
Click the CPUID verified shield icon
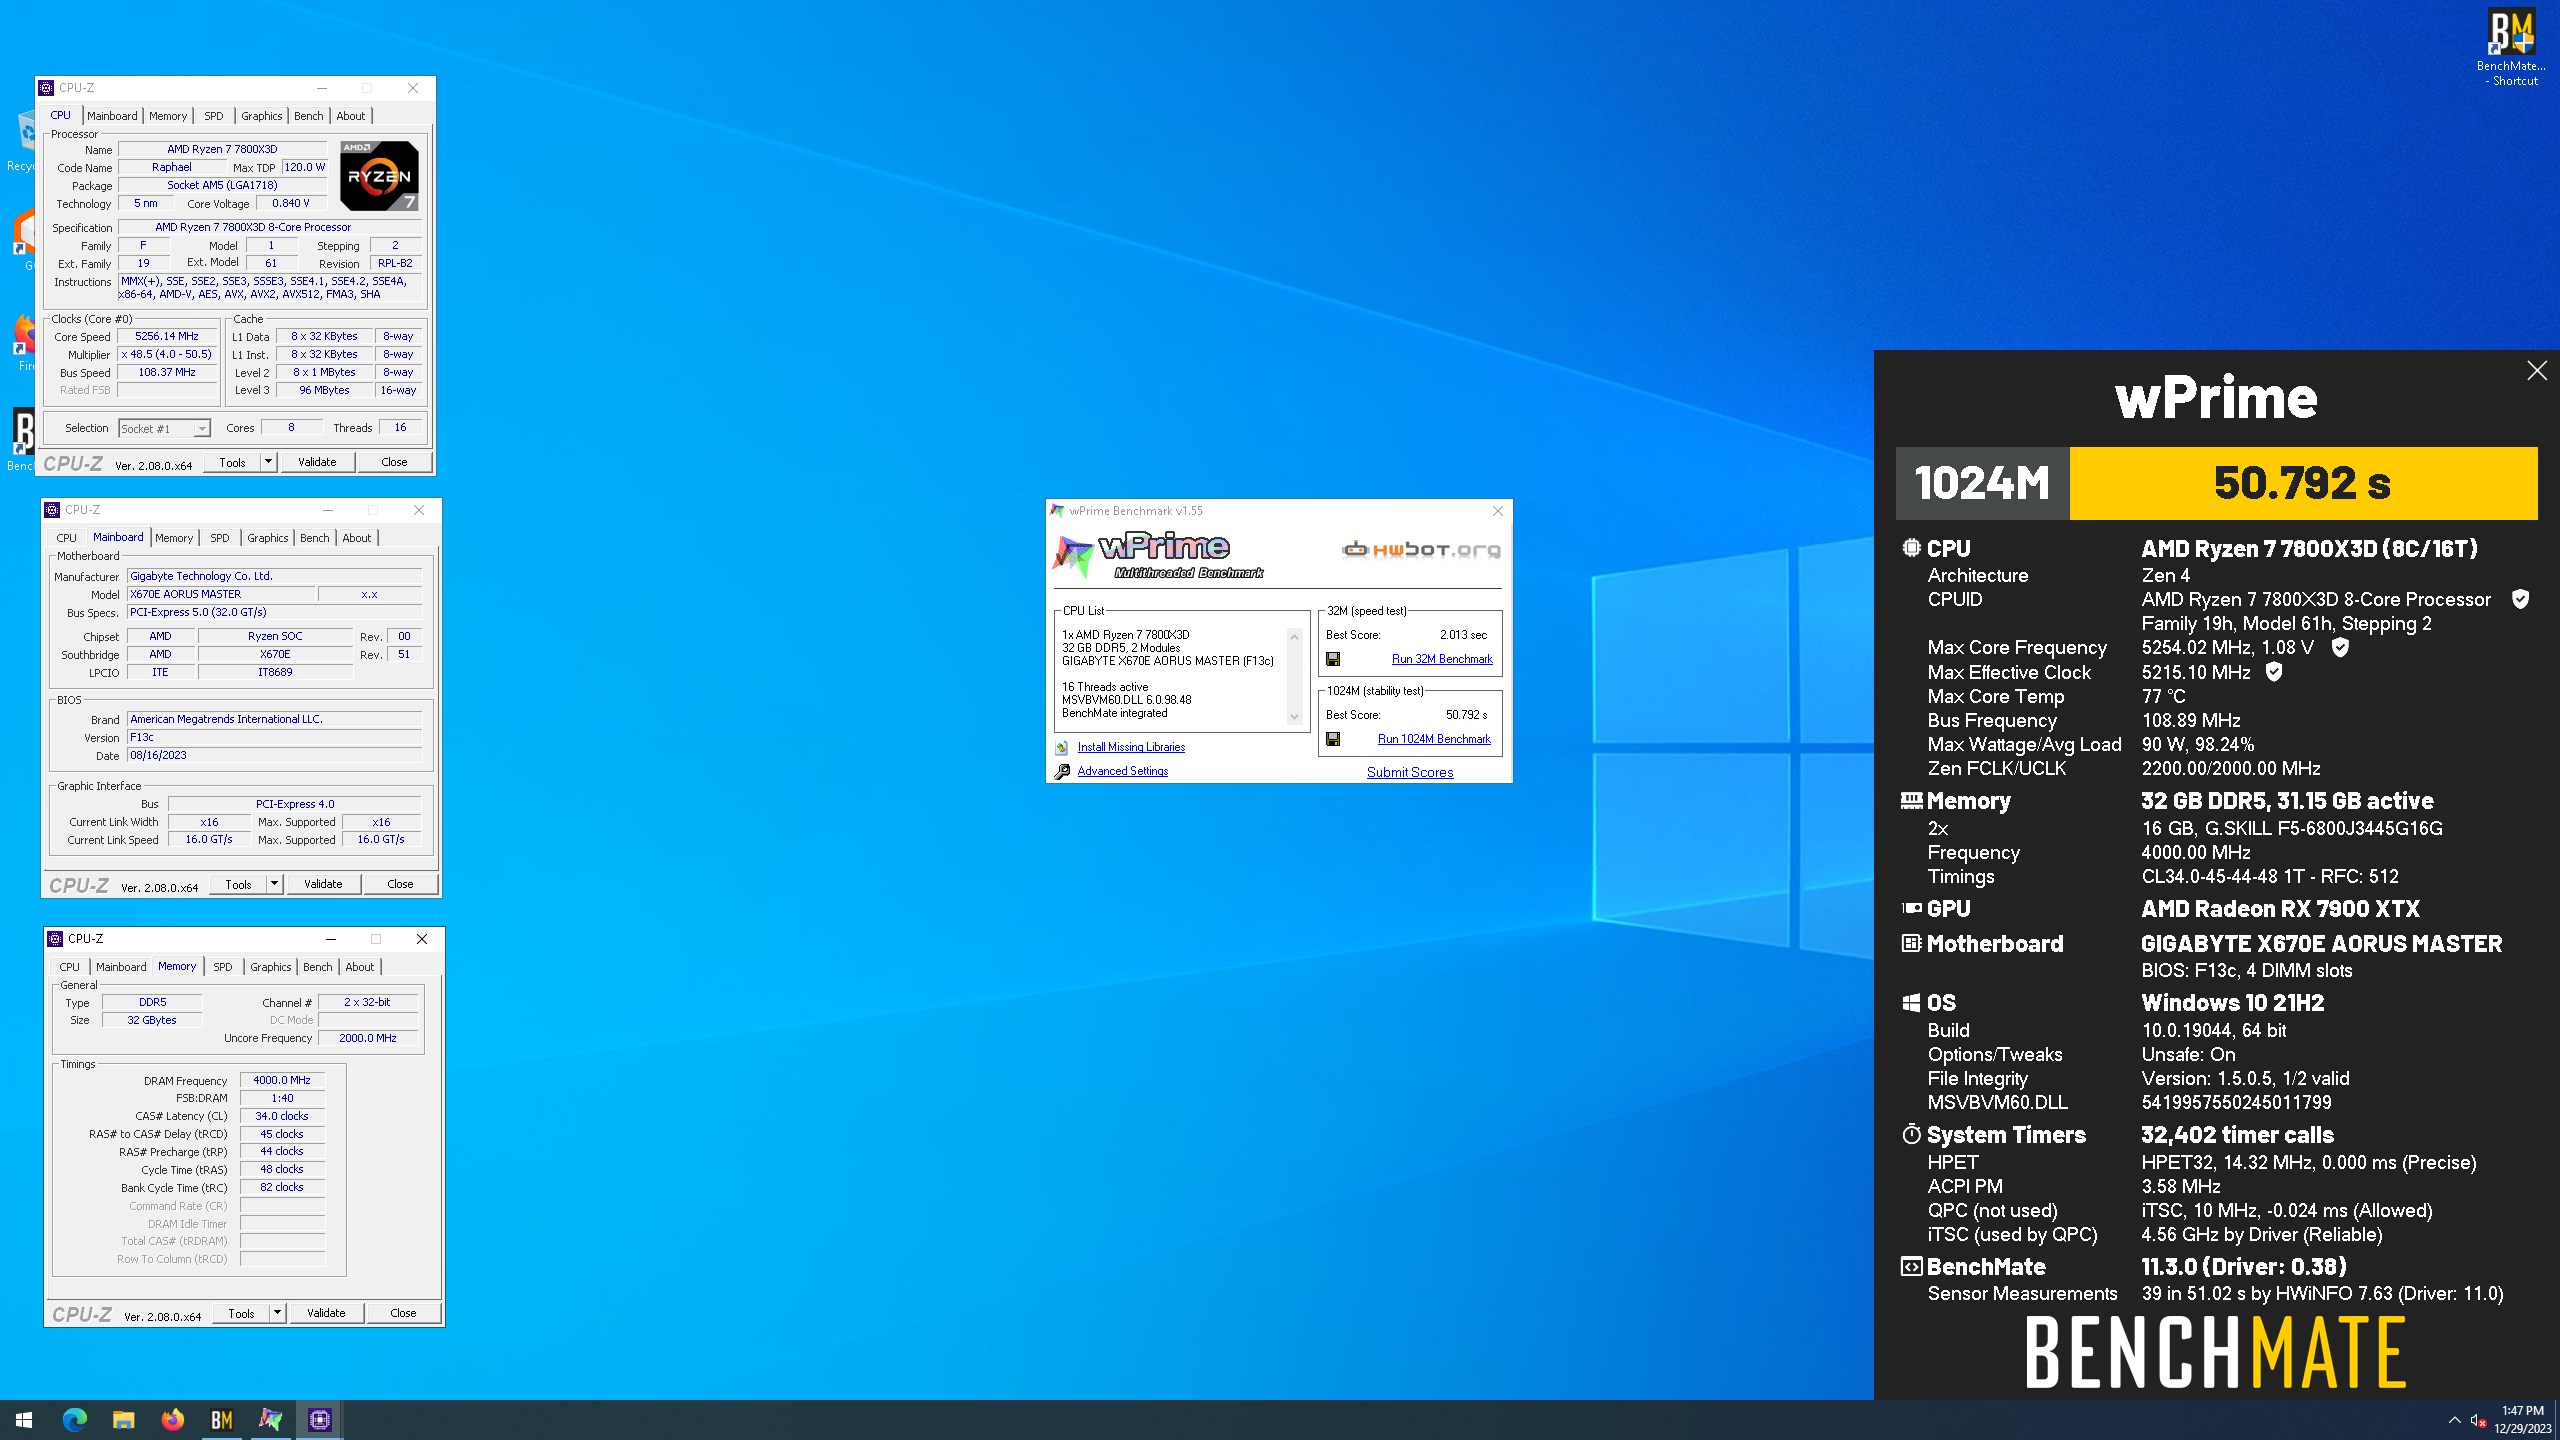click(2521, 599)
